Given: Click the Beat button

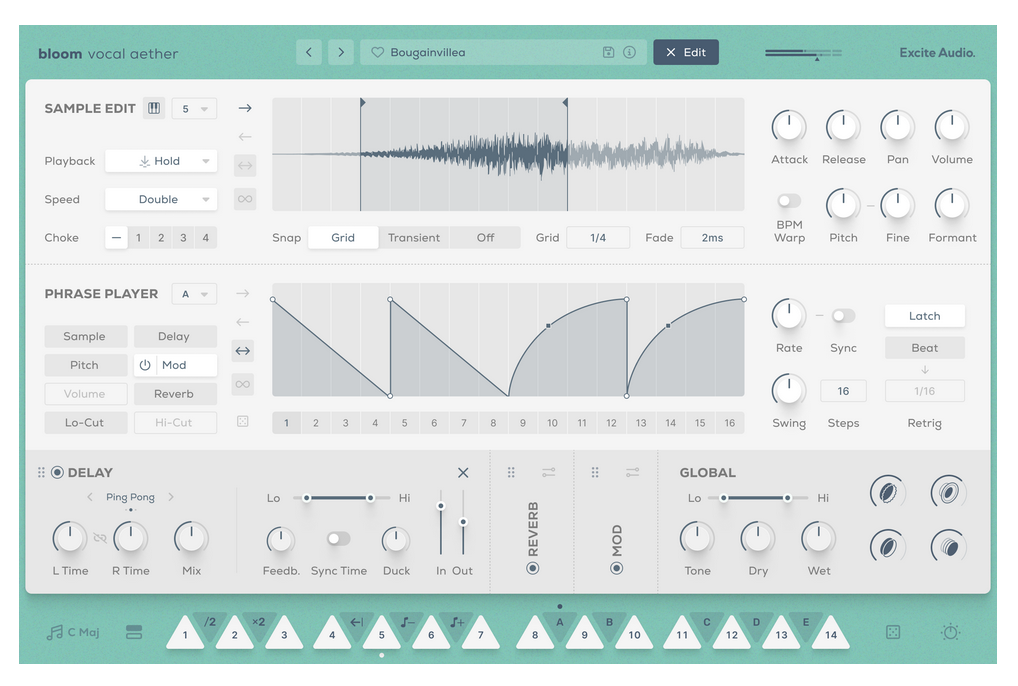Looking at the screenshot, I should point(925,348).
